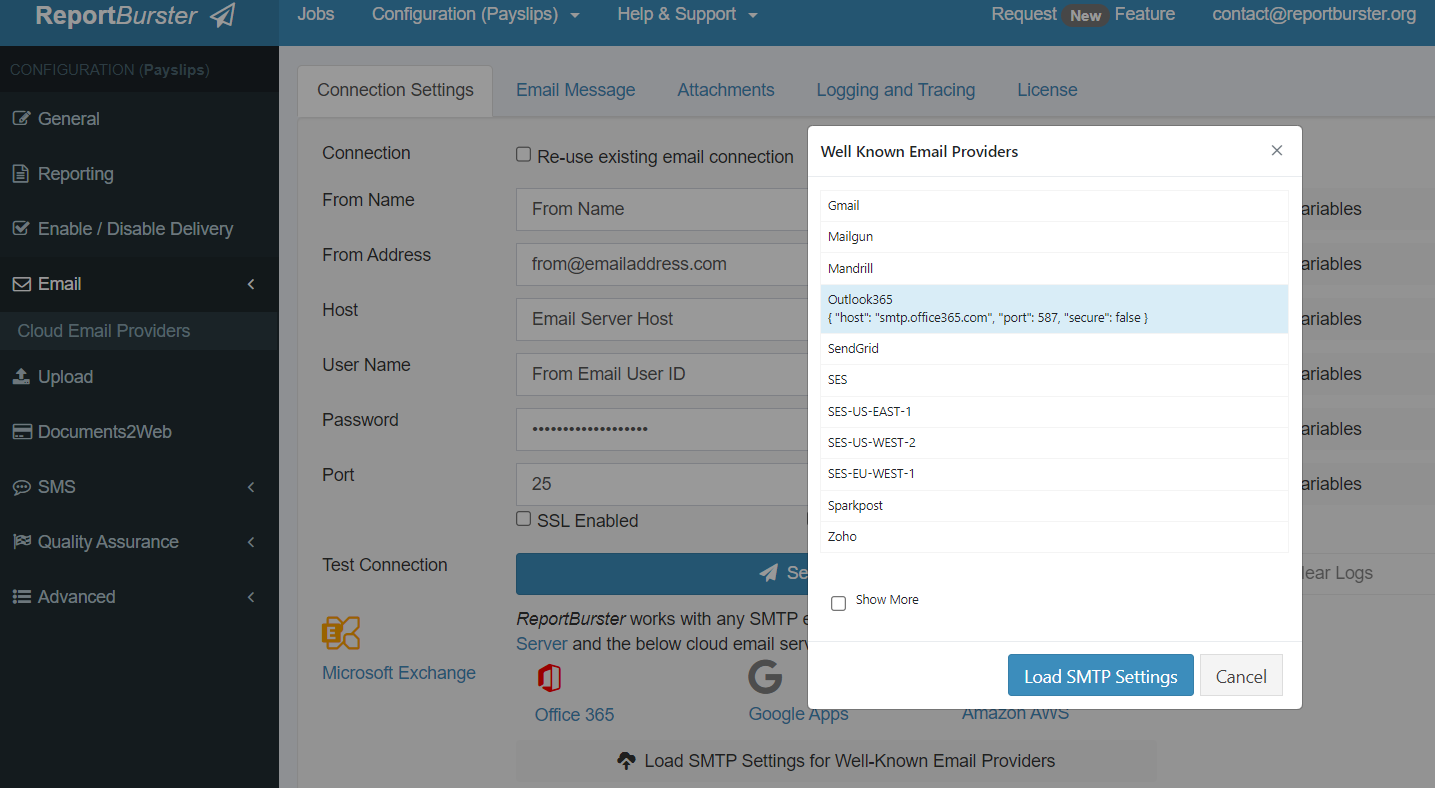
Task: Open the Configuration (Payslips) dropdown menu
Action: tap(476, 14)
